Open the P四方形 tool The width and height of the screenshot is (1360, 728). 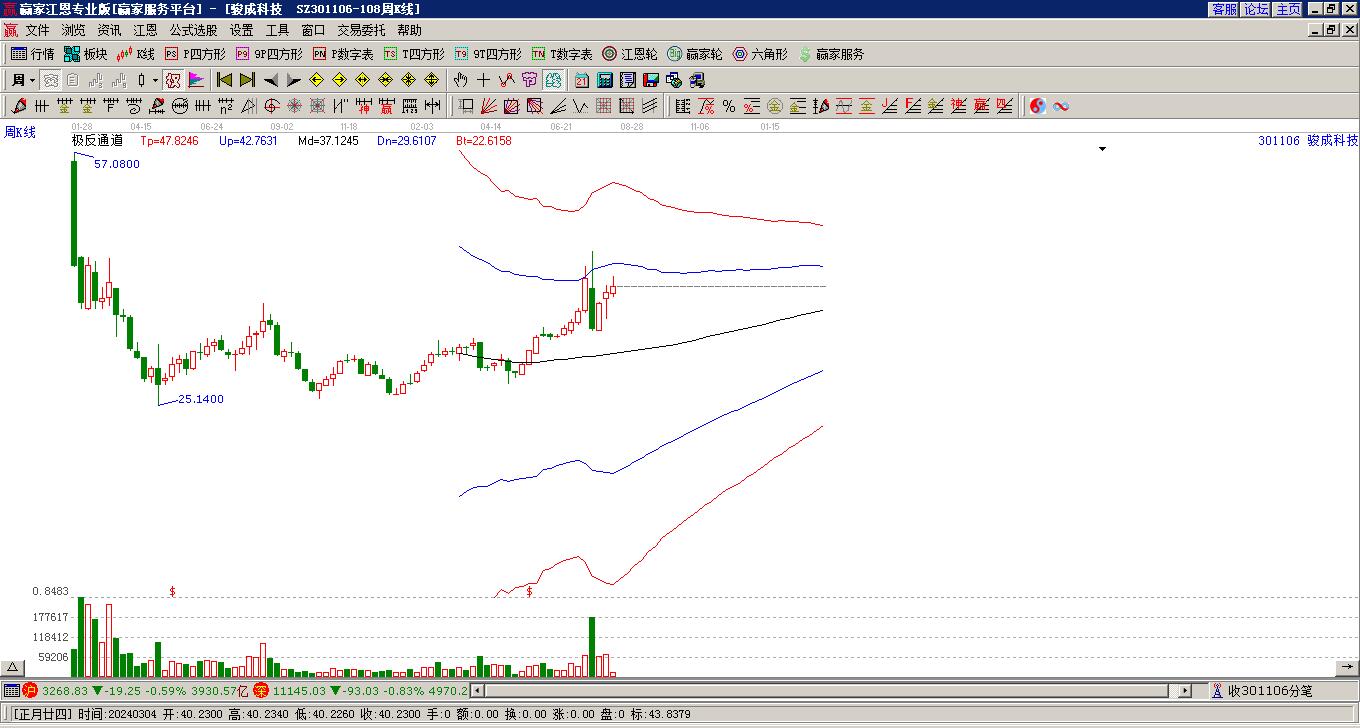pos(195,54)
